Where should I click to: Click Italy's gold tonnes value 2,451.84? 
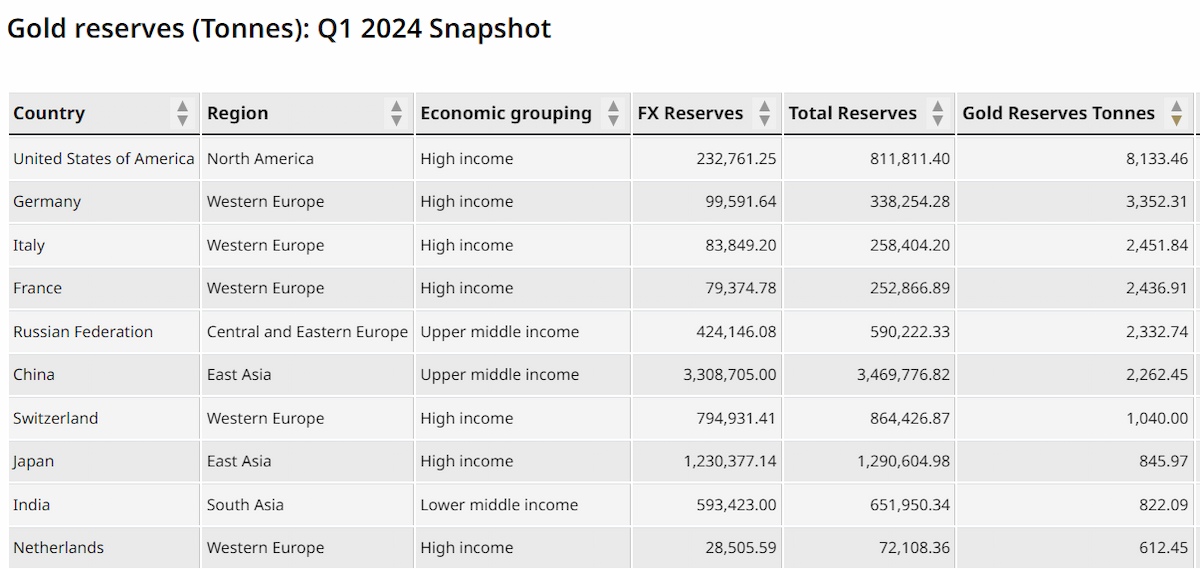1156,245
